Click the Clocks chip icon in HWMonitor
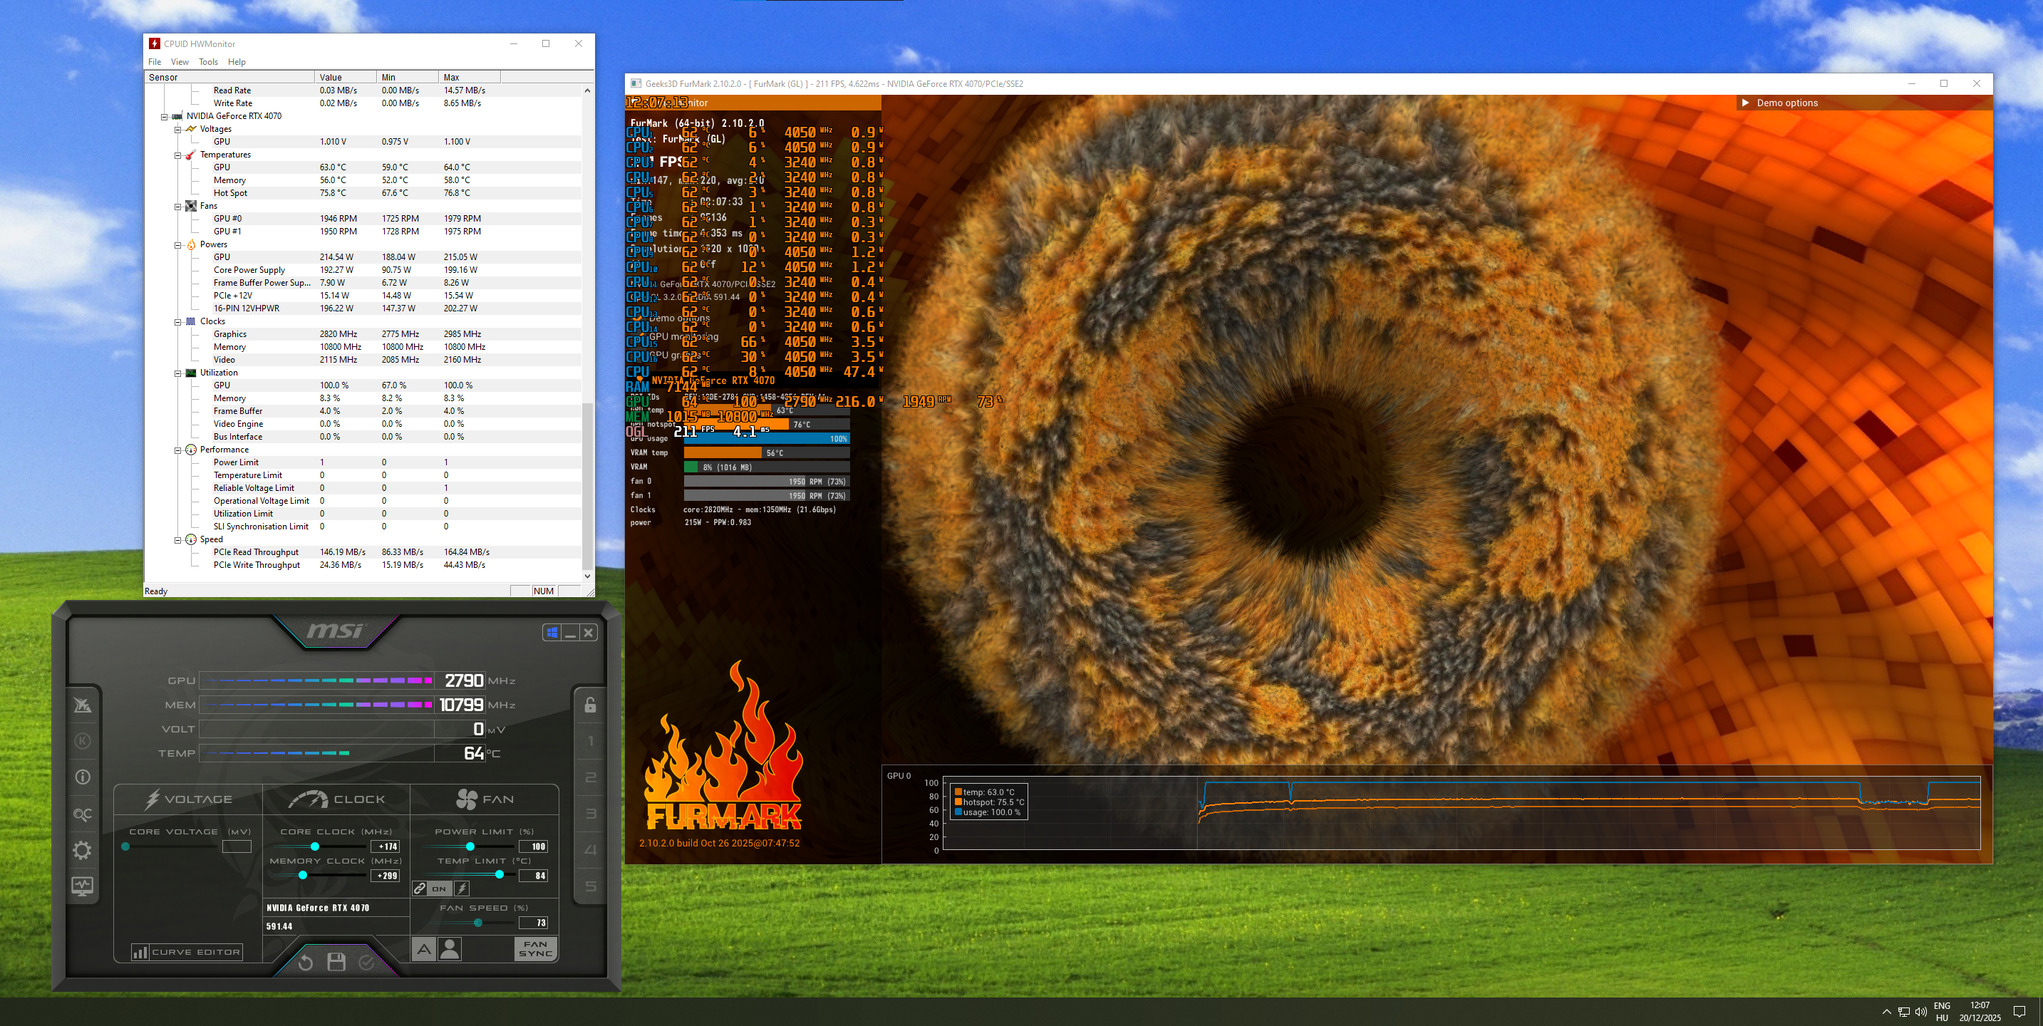This screenshot has height=1026, width=2043. click(190, 322)
